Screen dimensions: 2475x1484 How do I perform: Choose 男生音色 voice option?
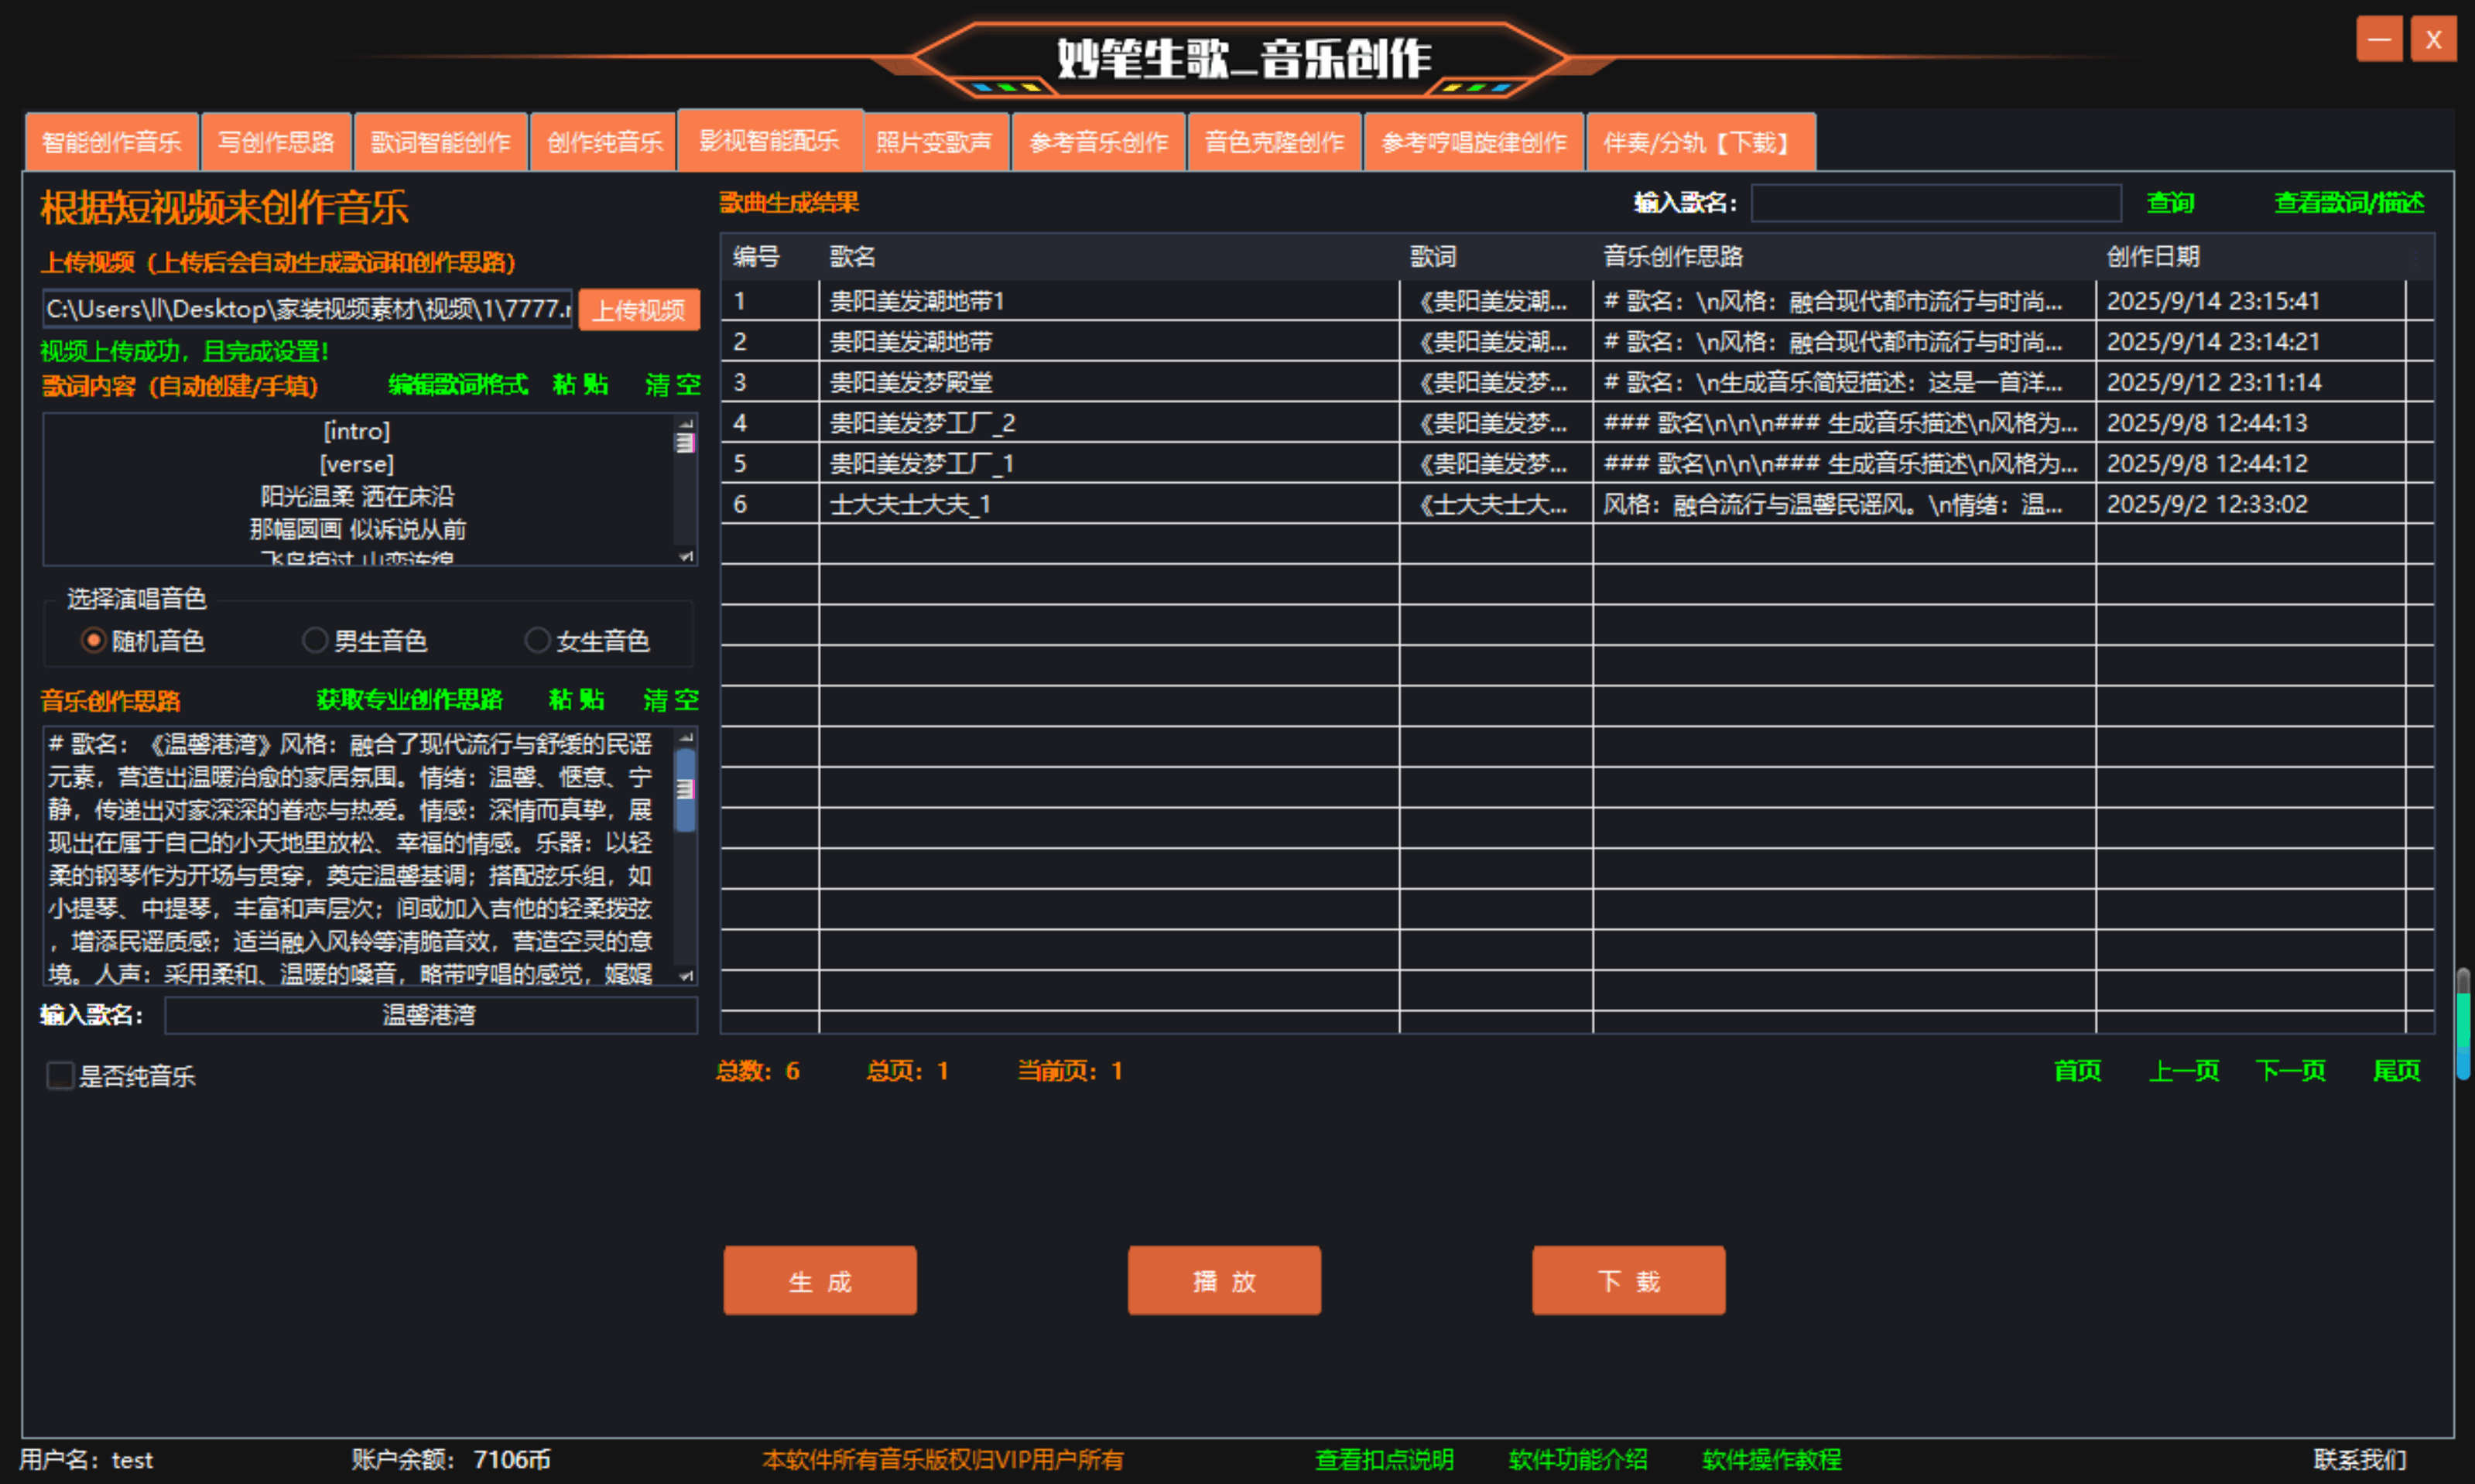click(315, 640)
